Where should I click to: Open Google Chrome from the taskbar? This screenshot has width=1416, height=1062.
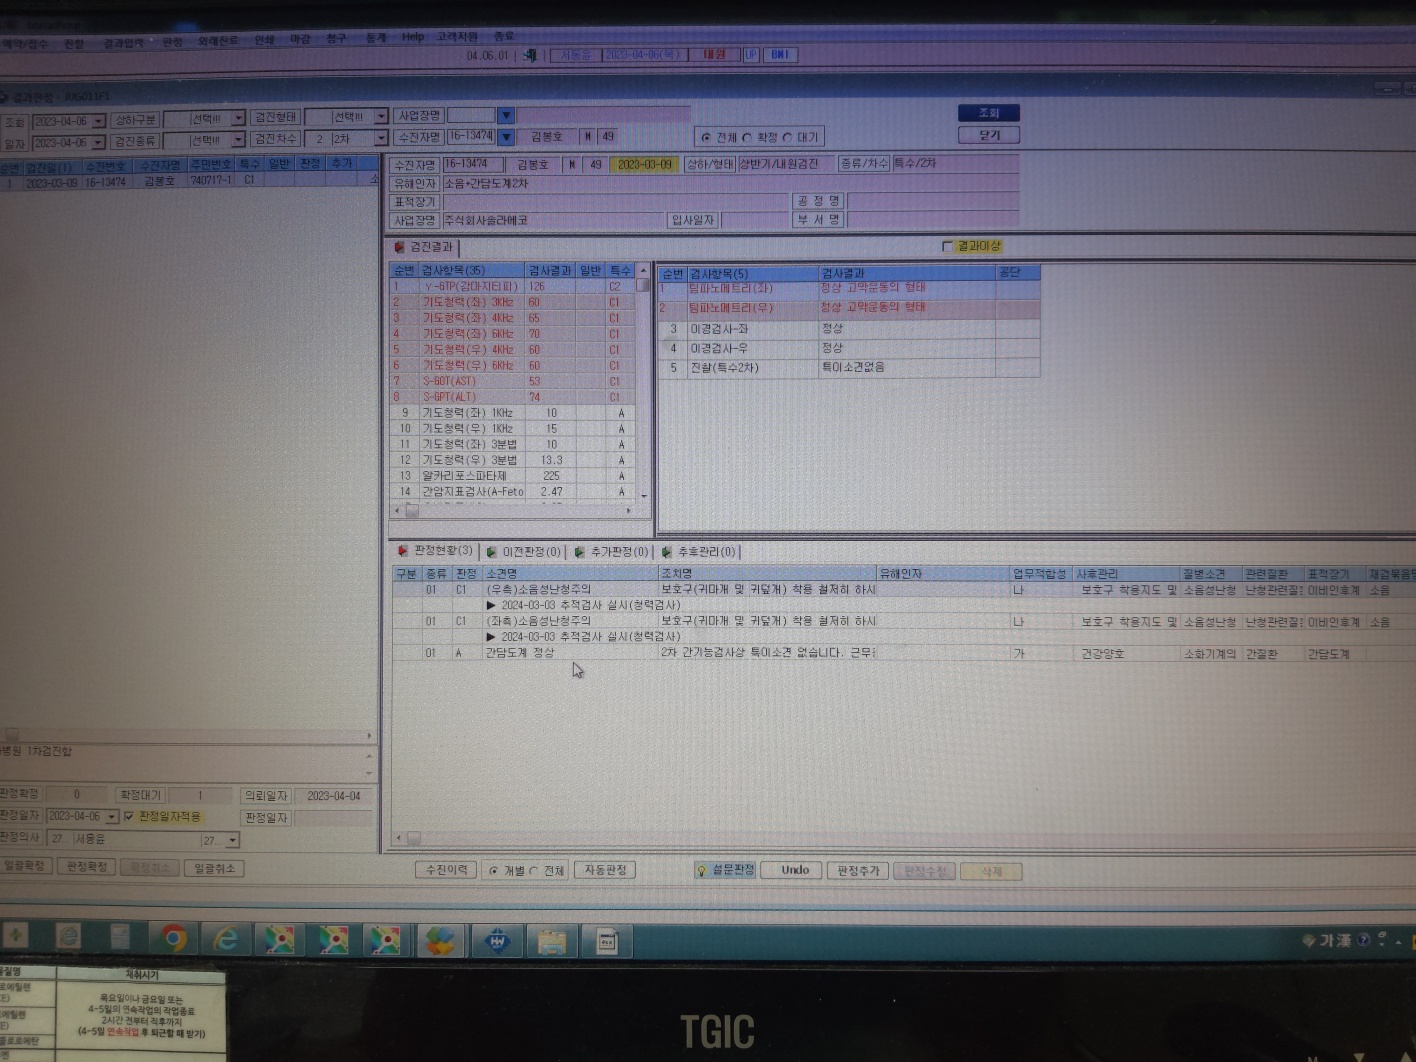click(x=174, y=938)
